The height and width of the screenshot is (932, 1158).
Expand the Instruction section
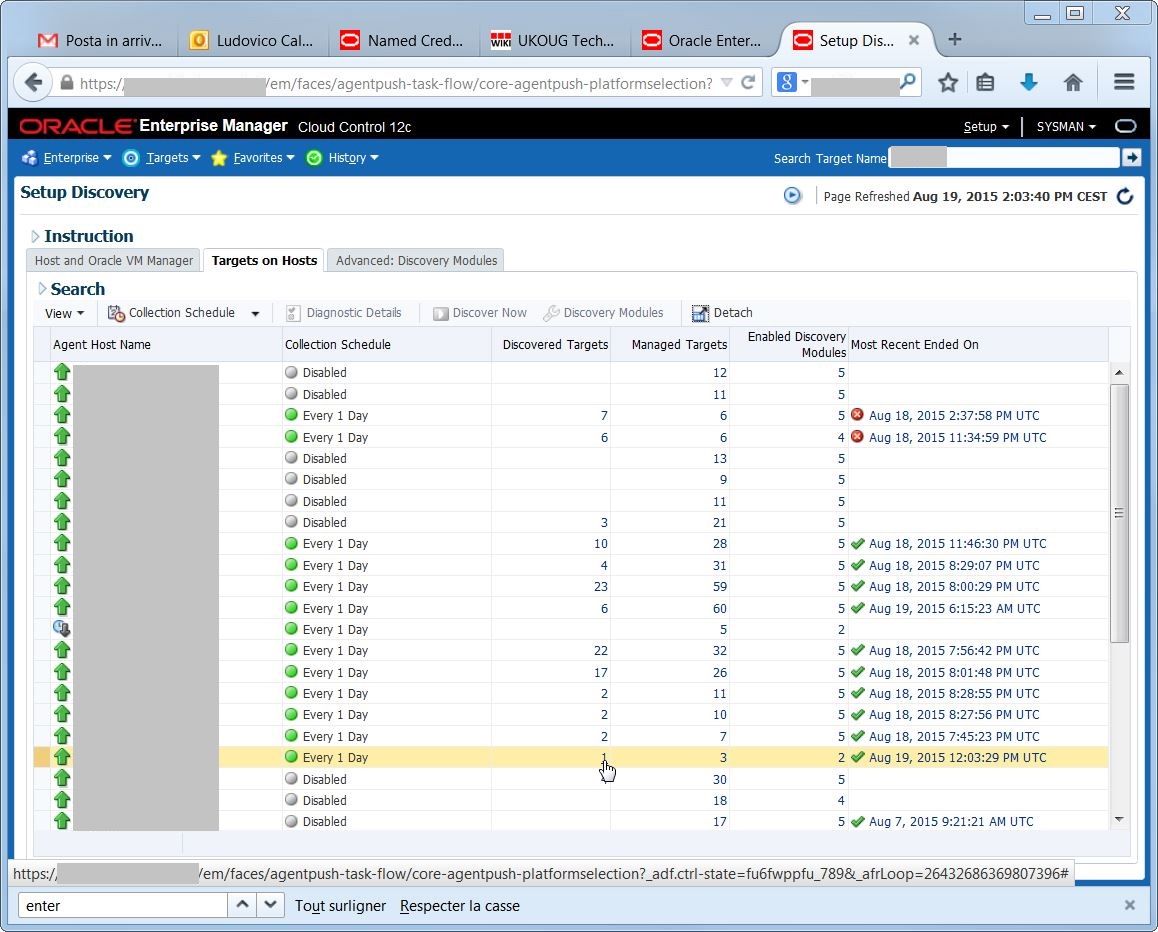click(35, 236)
